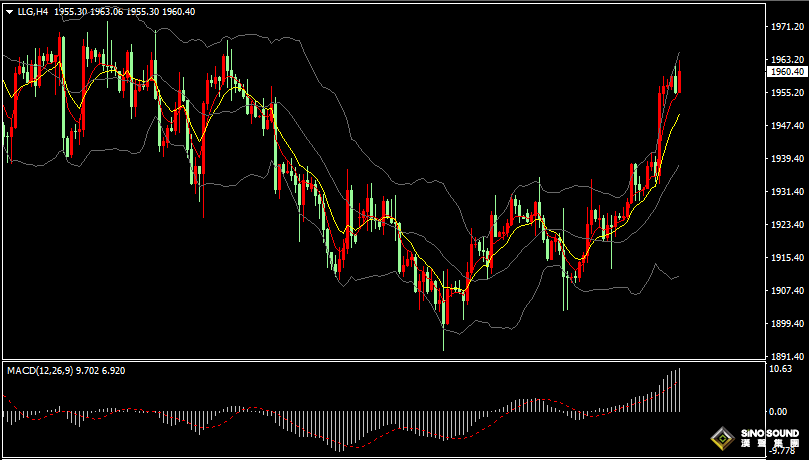Click the 10.63 MACD scale value
809x460 pixels.
click(780, 368)
